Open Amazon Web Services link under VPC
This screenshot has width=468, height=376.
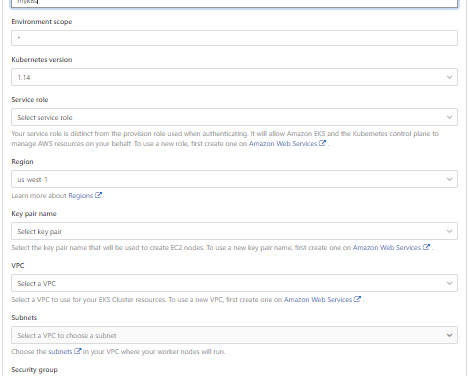(x=318, y=300)
